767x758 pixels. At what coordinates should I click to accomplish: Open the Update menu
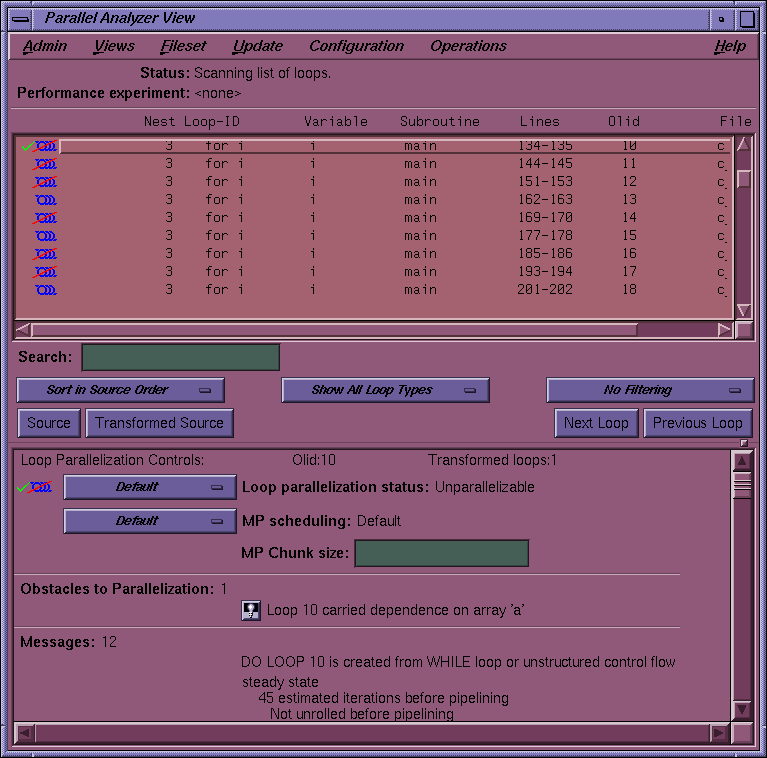coord(257,46)
